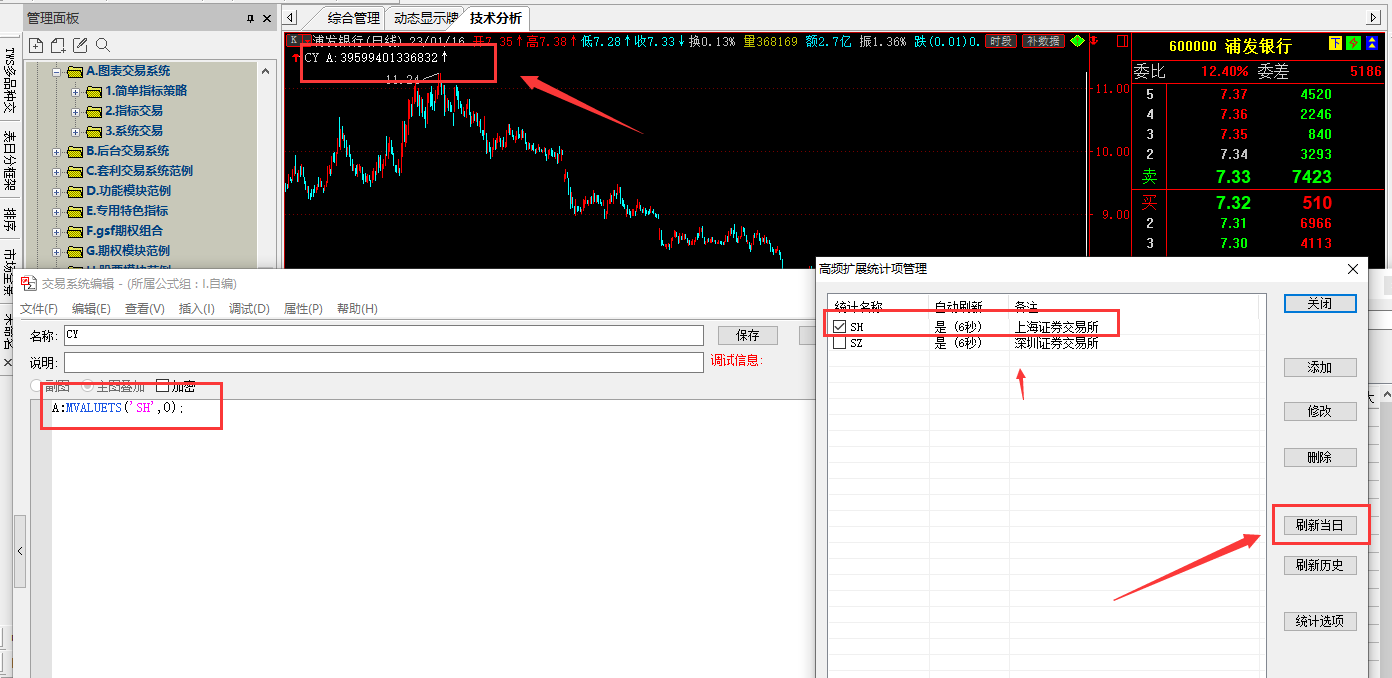Tick the SZ checkbox in statistics list

pyautogui.click(x=840, y=343)
